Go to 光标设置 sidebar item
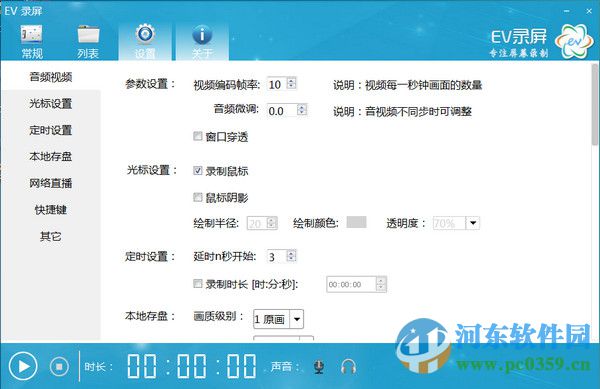Image resolution: width=600 pixels, height=389 pixels. (51, 104)
